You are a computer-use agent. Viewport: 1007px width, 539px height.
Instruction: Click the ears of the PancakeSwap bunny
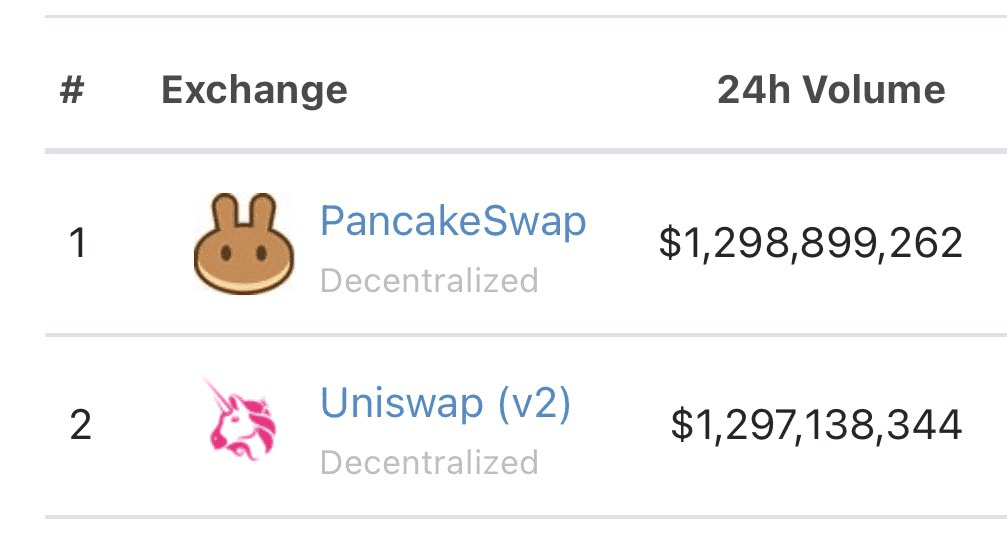pos(244,211)
